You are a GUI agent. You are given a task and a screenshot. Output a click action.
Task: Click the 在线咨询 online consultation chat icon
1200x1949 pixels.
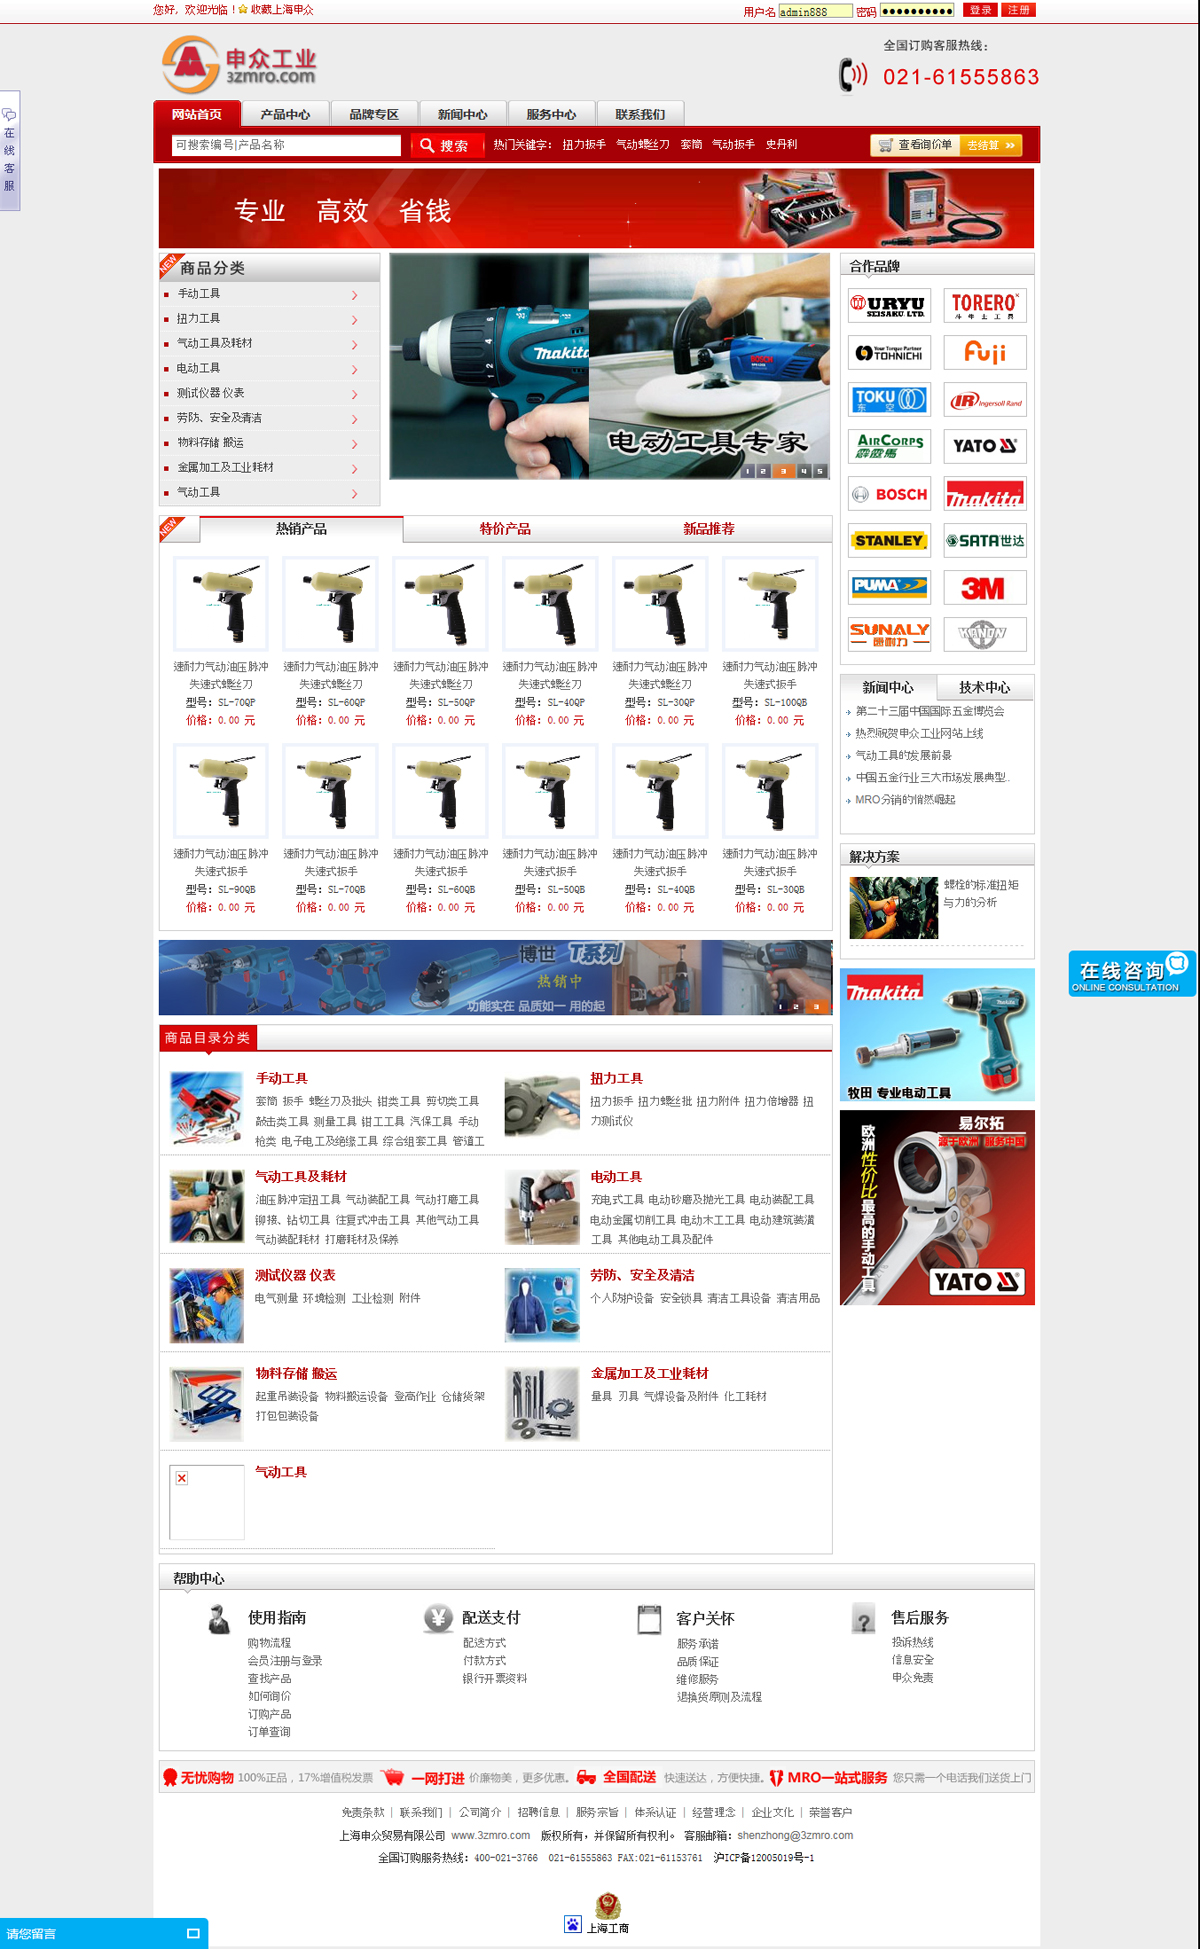point(1131,973)
